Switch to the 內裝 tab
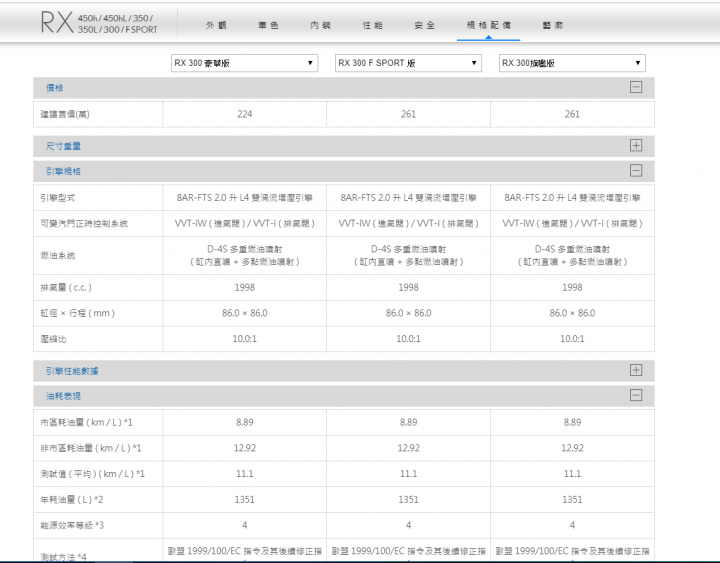 [320, 25]
